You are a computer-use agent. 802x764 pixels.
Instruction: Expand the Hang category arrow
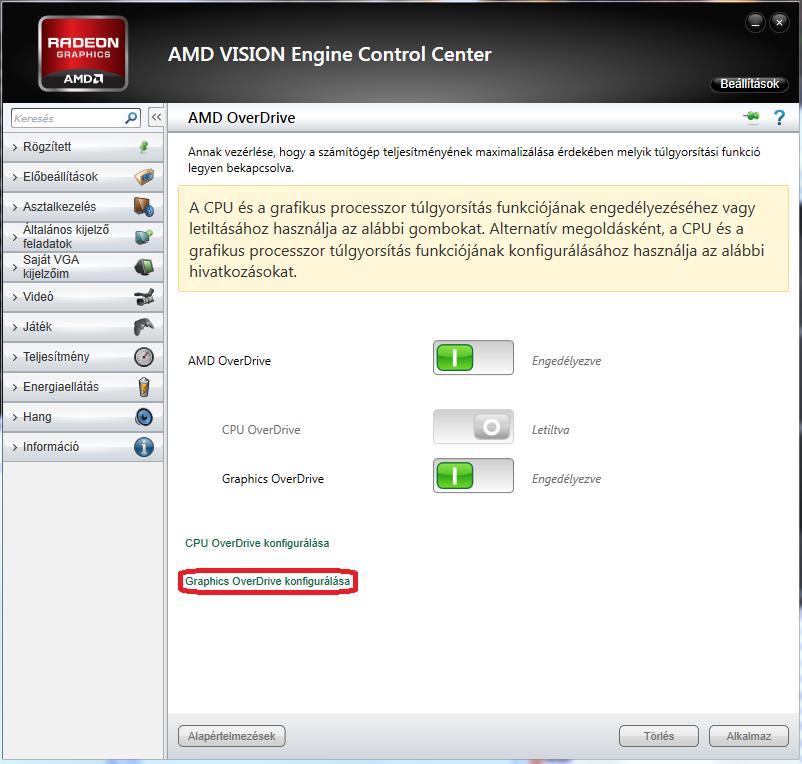pyautogui.click(x=15, y=417)
